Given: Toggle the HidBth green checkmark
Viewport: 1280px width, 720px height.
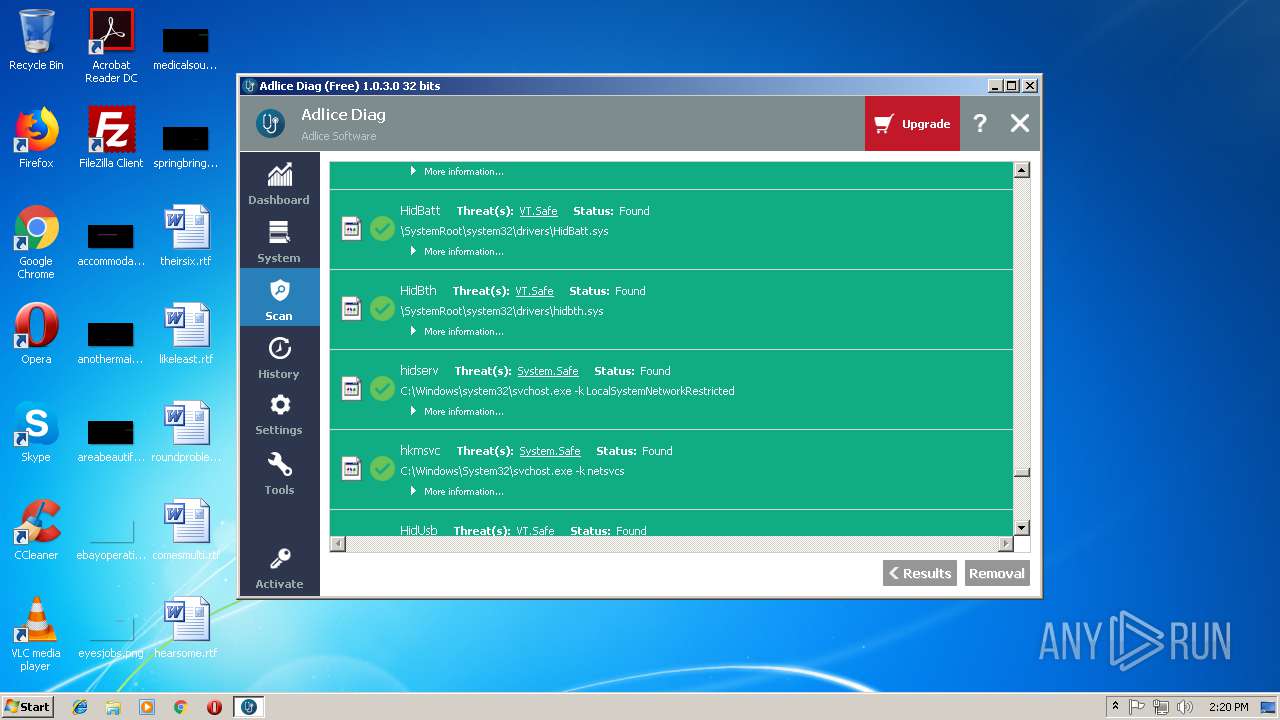Looking at the screenshot, I should [382, 309].
